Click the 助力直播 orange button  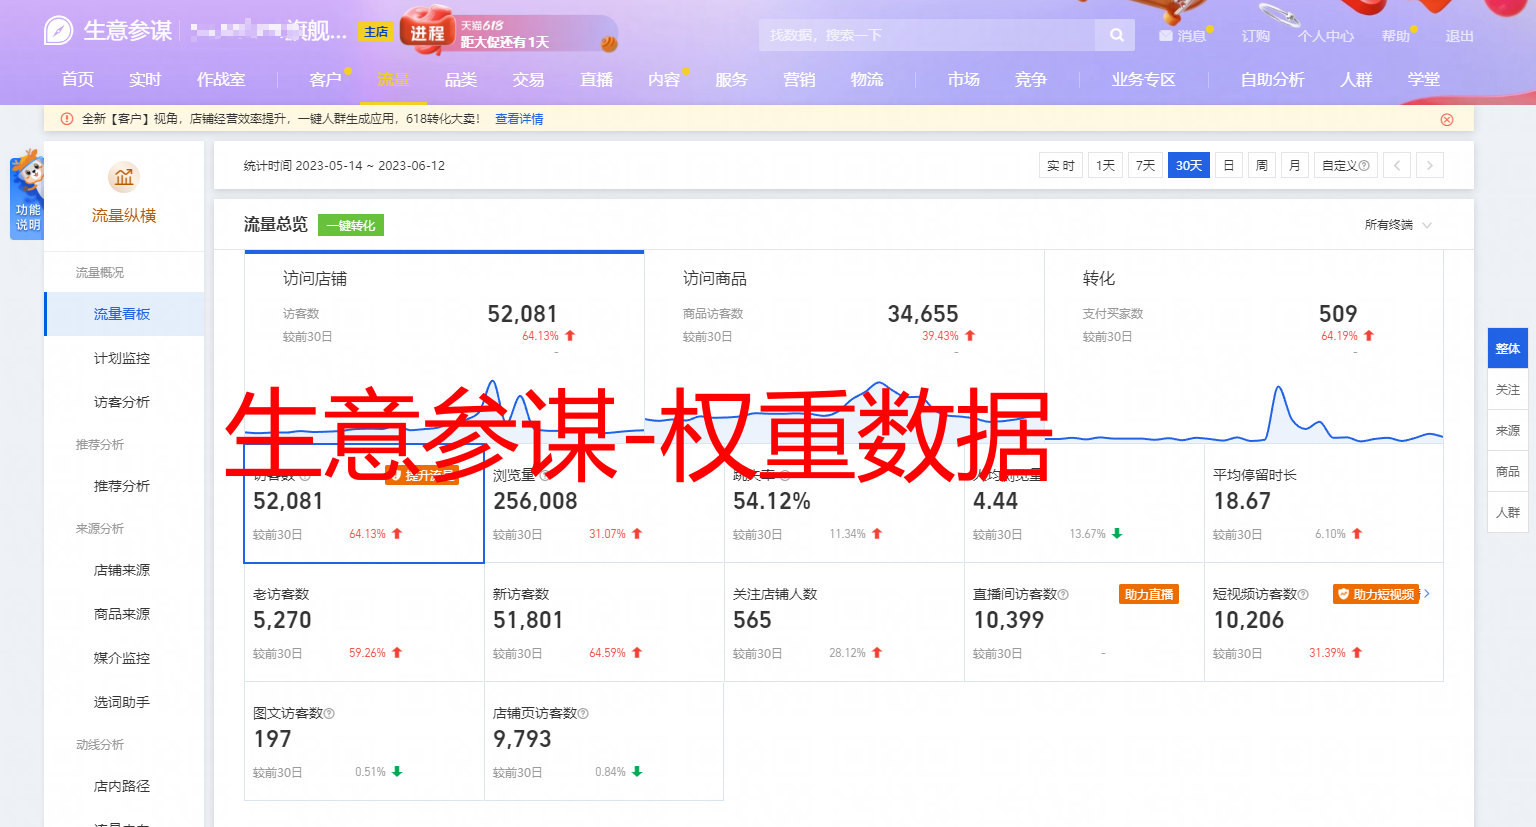[x=1149, y=594]
